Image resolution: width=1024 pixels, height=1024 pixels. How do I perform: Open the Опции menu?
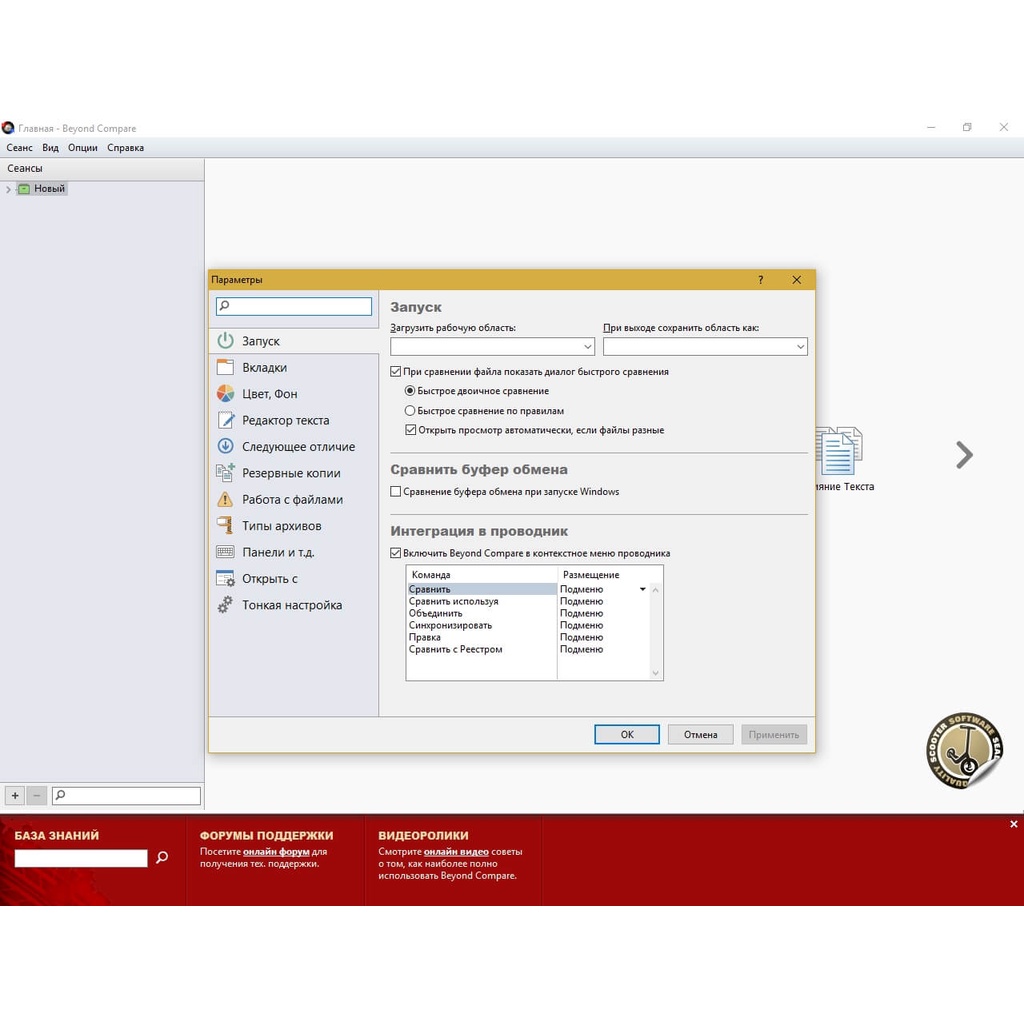[83, 148]
